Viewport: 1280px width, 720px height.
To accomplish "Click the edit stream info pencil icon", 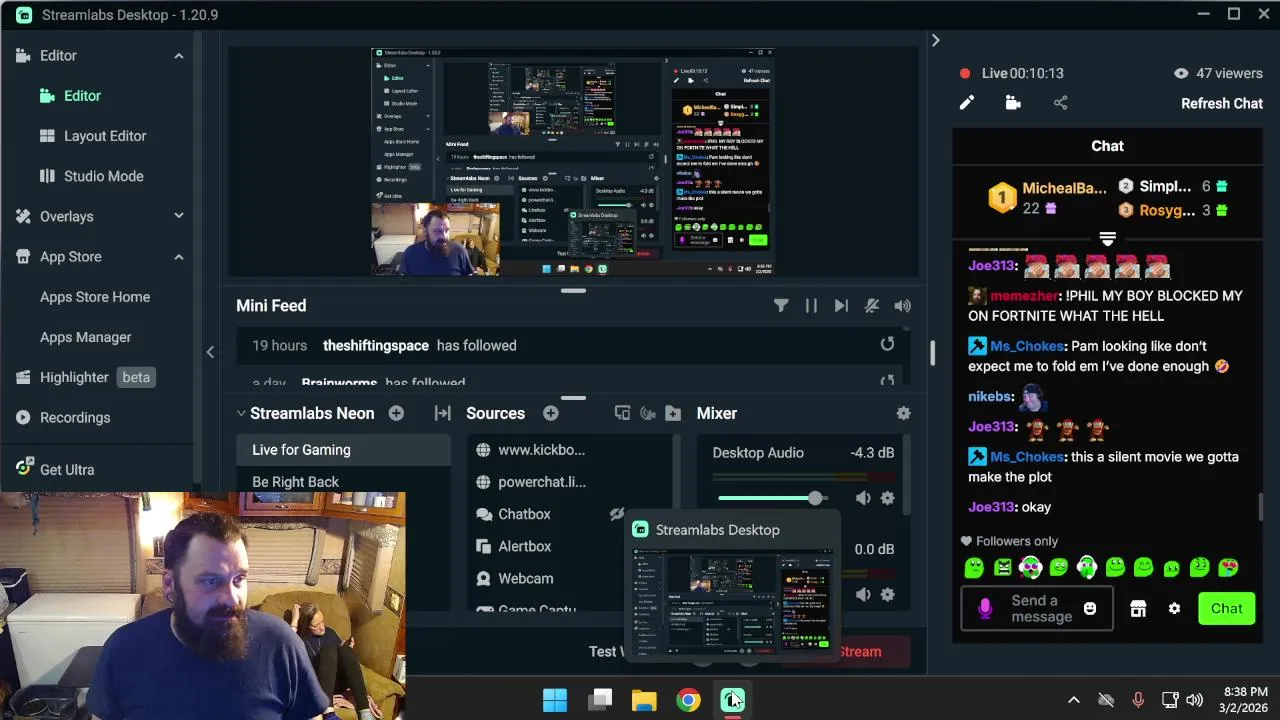I will click(x=967, y=103).
